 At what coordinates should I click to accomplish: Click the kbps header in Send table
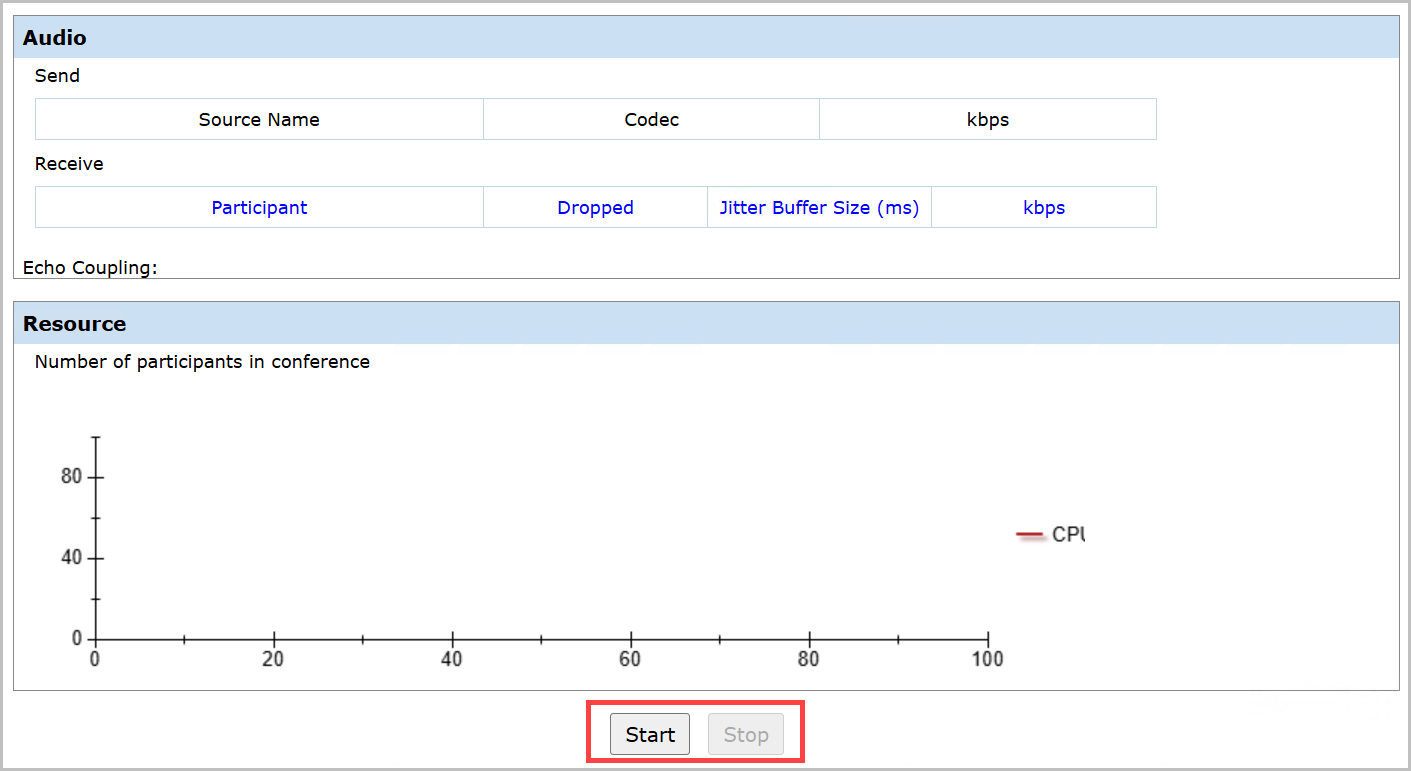[987, 120]
